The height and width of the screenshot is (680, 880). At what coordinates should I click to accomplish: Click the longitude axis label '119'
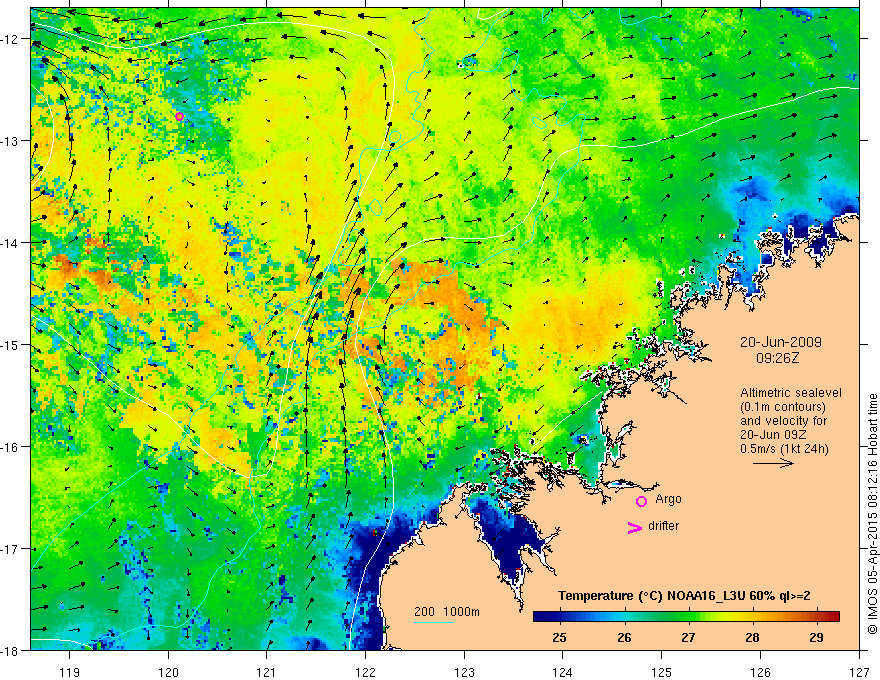pos(70,672)
